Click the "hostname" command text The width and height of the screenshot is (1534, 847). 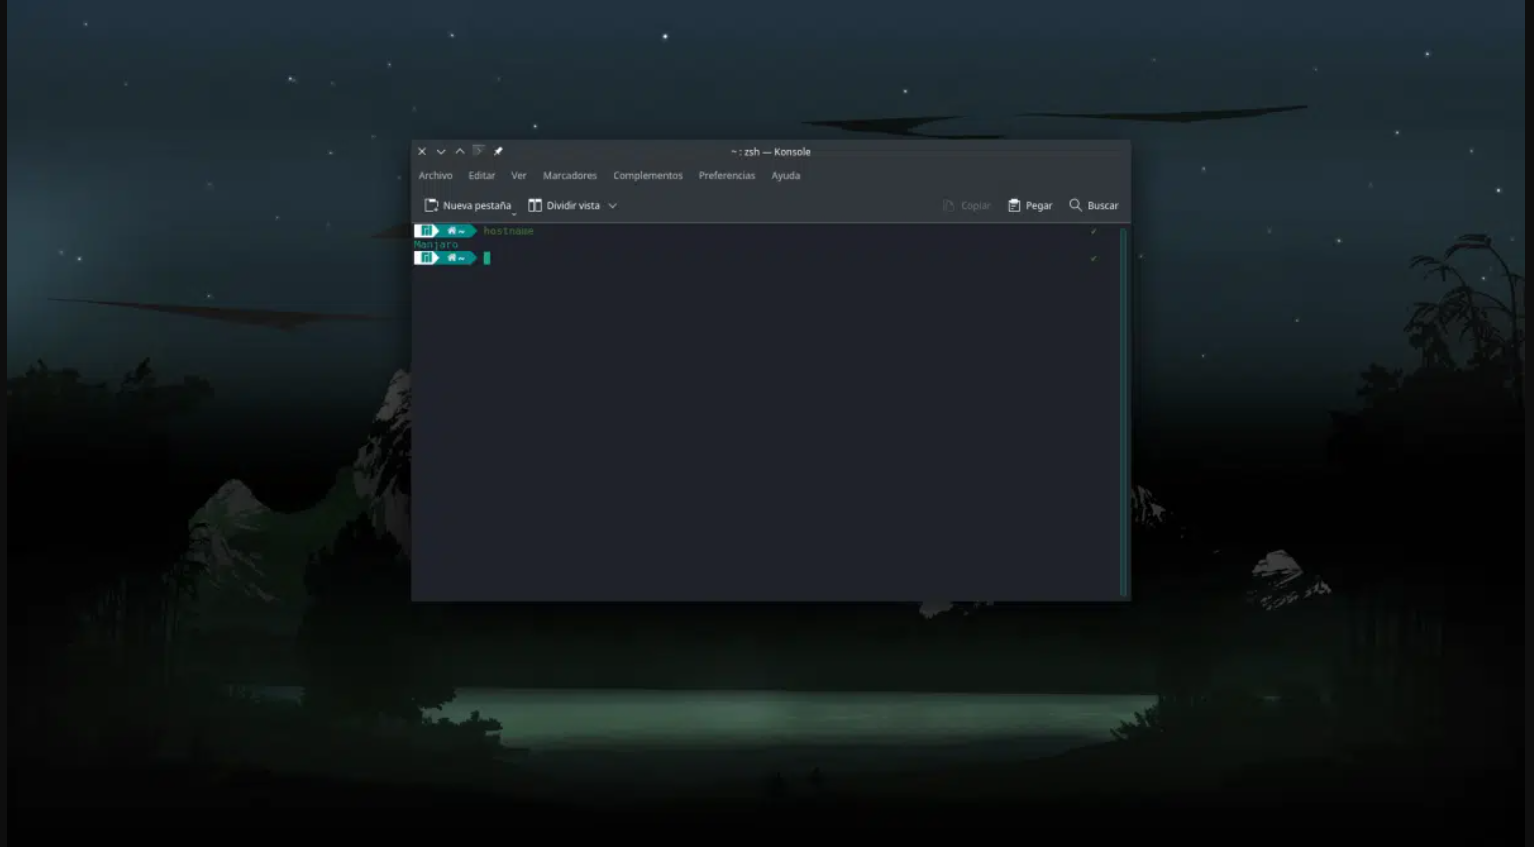point(509,231)
